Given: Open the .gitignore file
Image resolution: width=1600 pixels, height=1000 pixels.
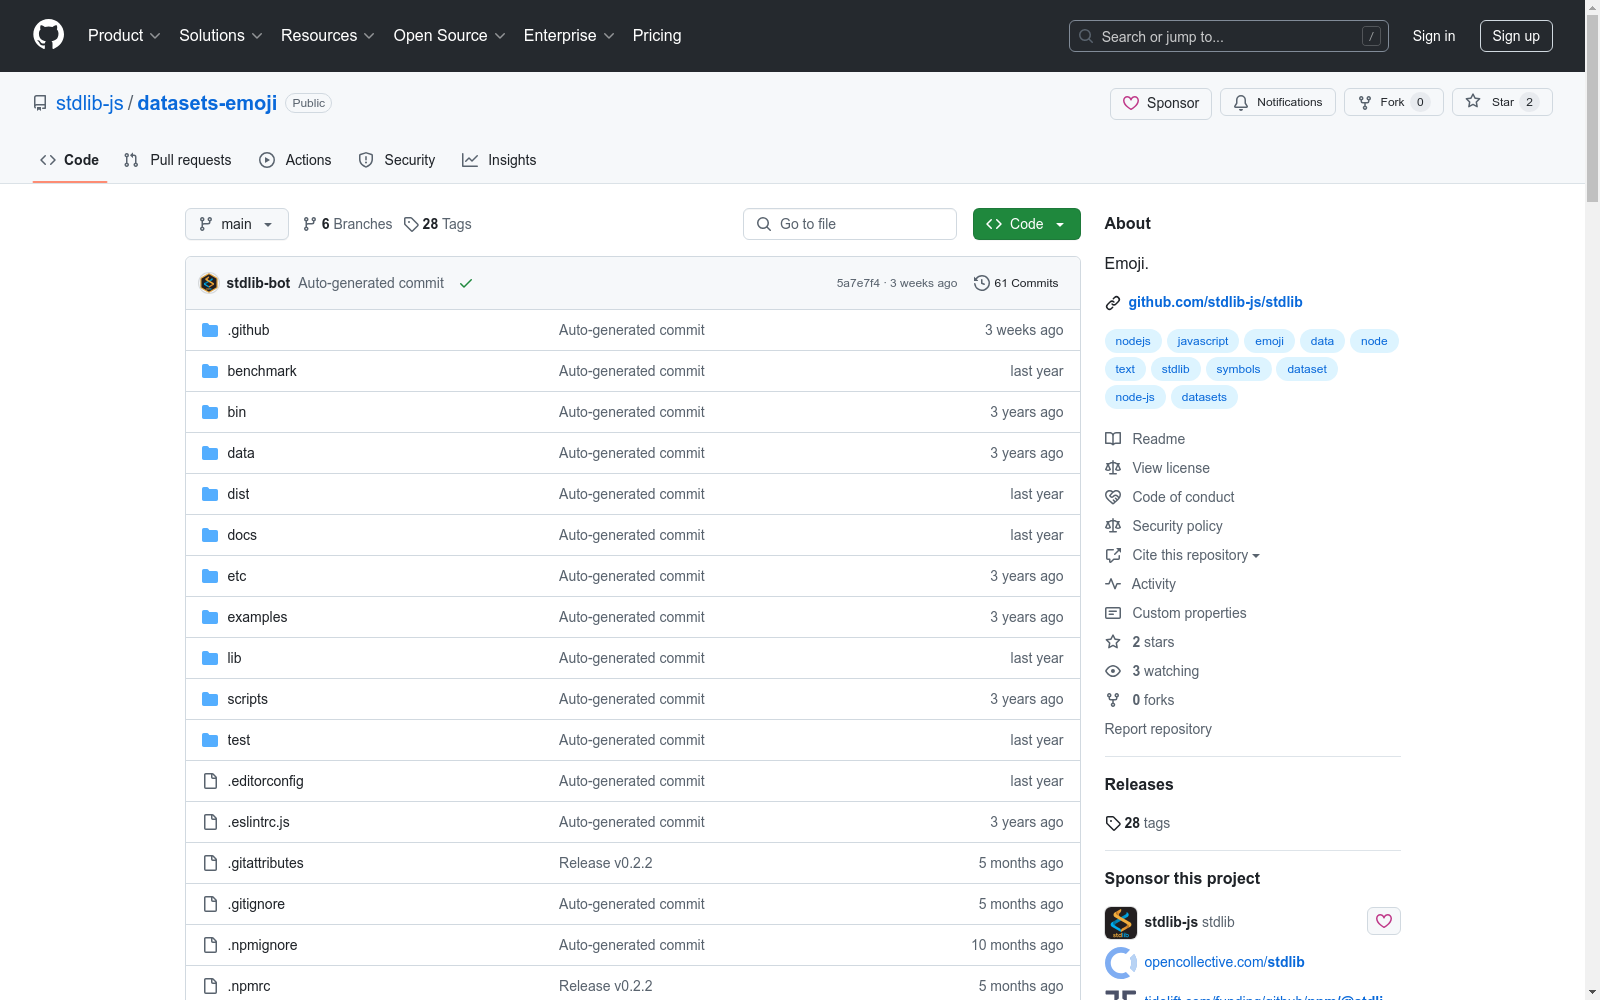Looking at the screenshot, I should tap(256, 904).
